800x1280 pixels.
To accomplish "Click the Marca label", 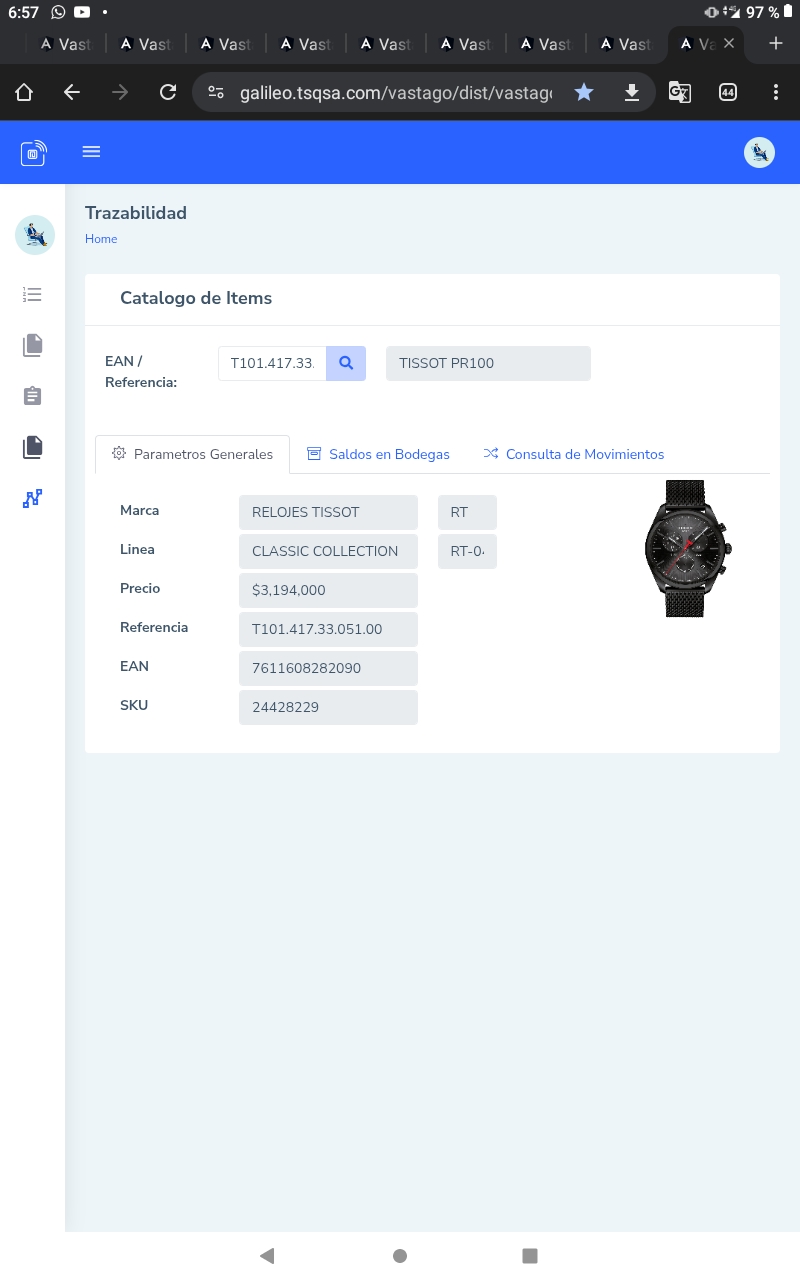I will [140, 510].
